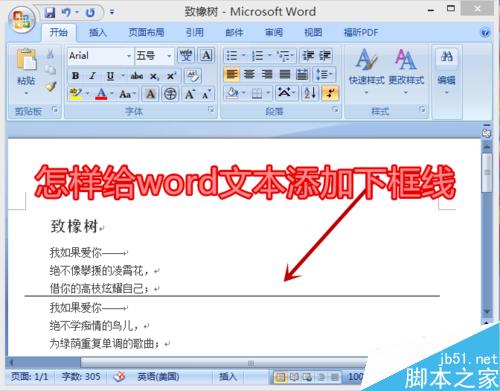This screenshot has width=500, height=391.
Task: Expand bullets list dropdown arrow
Action: coord(244,55)
